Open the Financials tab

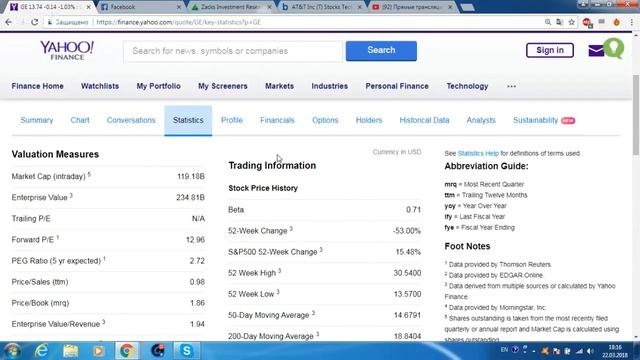(x=277, y=120)
